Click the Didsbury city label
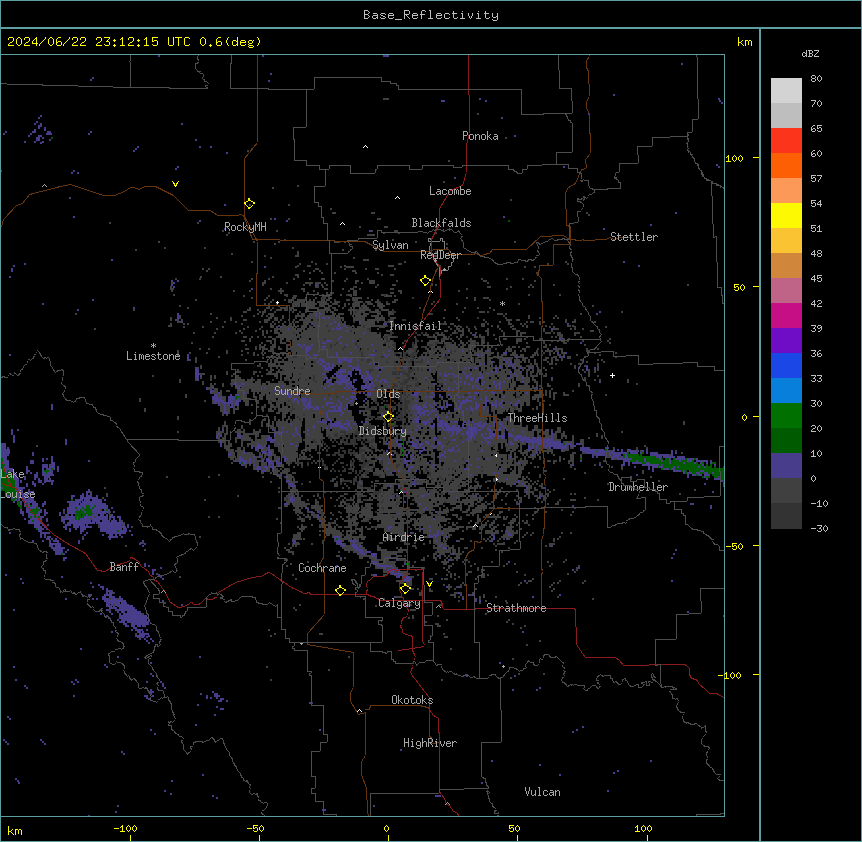 click(383, 431)
